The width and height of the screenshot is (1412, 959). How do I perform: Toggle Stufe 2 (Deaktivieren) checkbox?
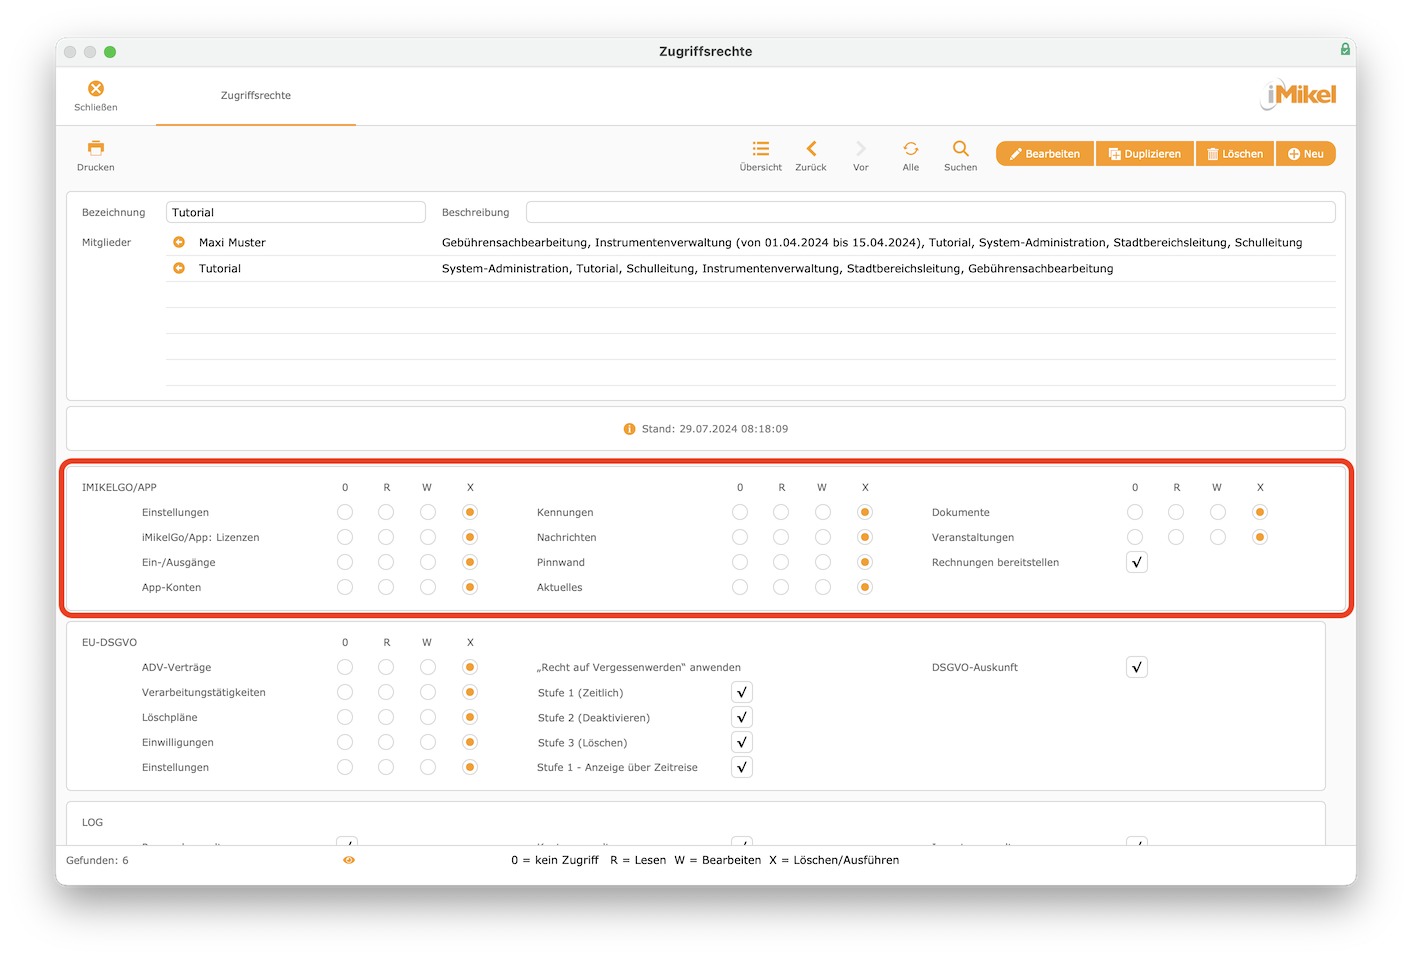pos(742,717)
